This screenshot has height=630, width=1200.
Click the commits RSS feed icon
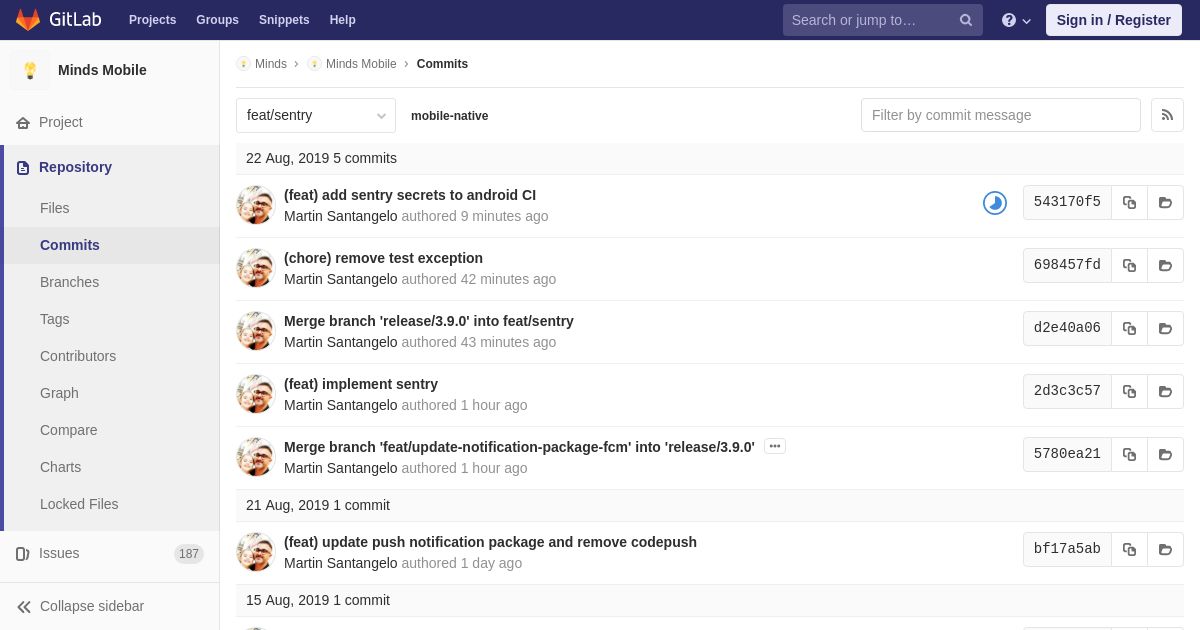[x=1167, y=115]
